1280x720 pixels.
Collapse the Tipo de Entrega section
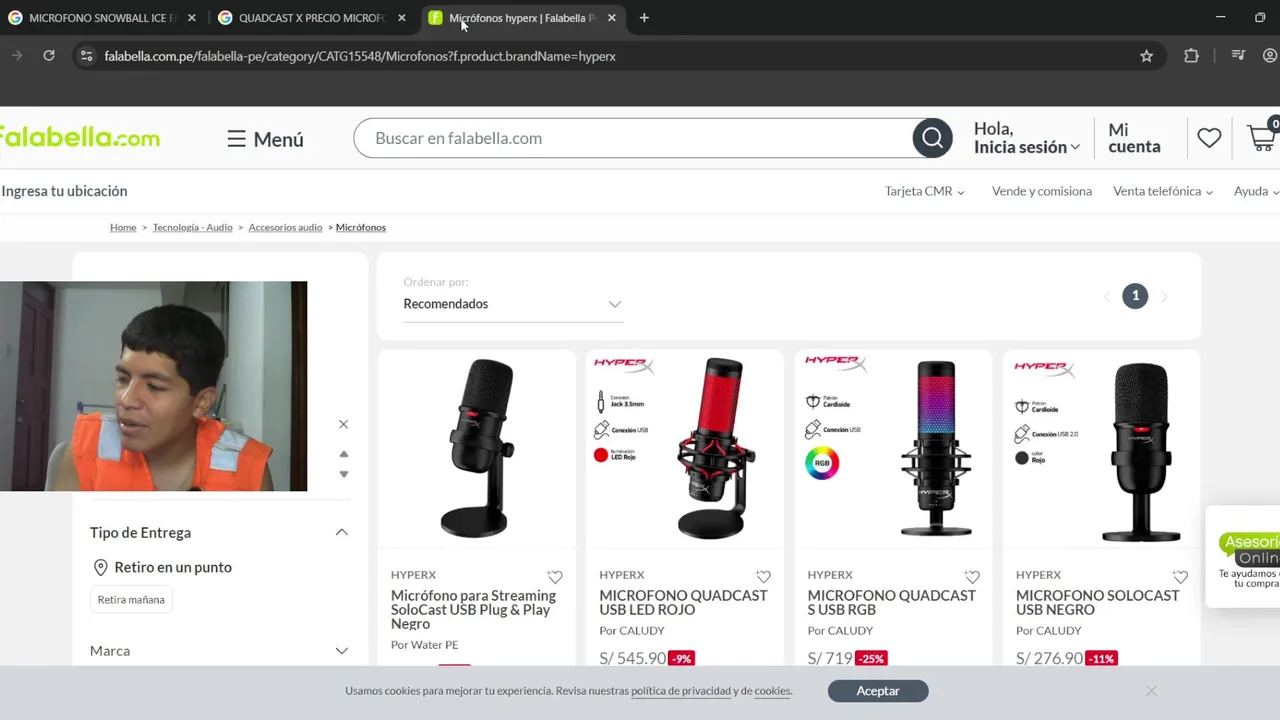[341, 533]
